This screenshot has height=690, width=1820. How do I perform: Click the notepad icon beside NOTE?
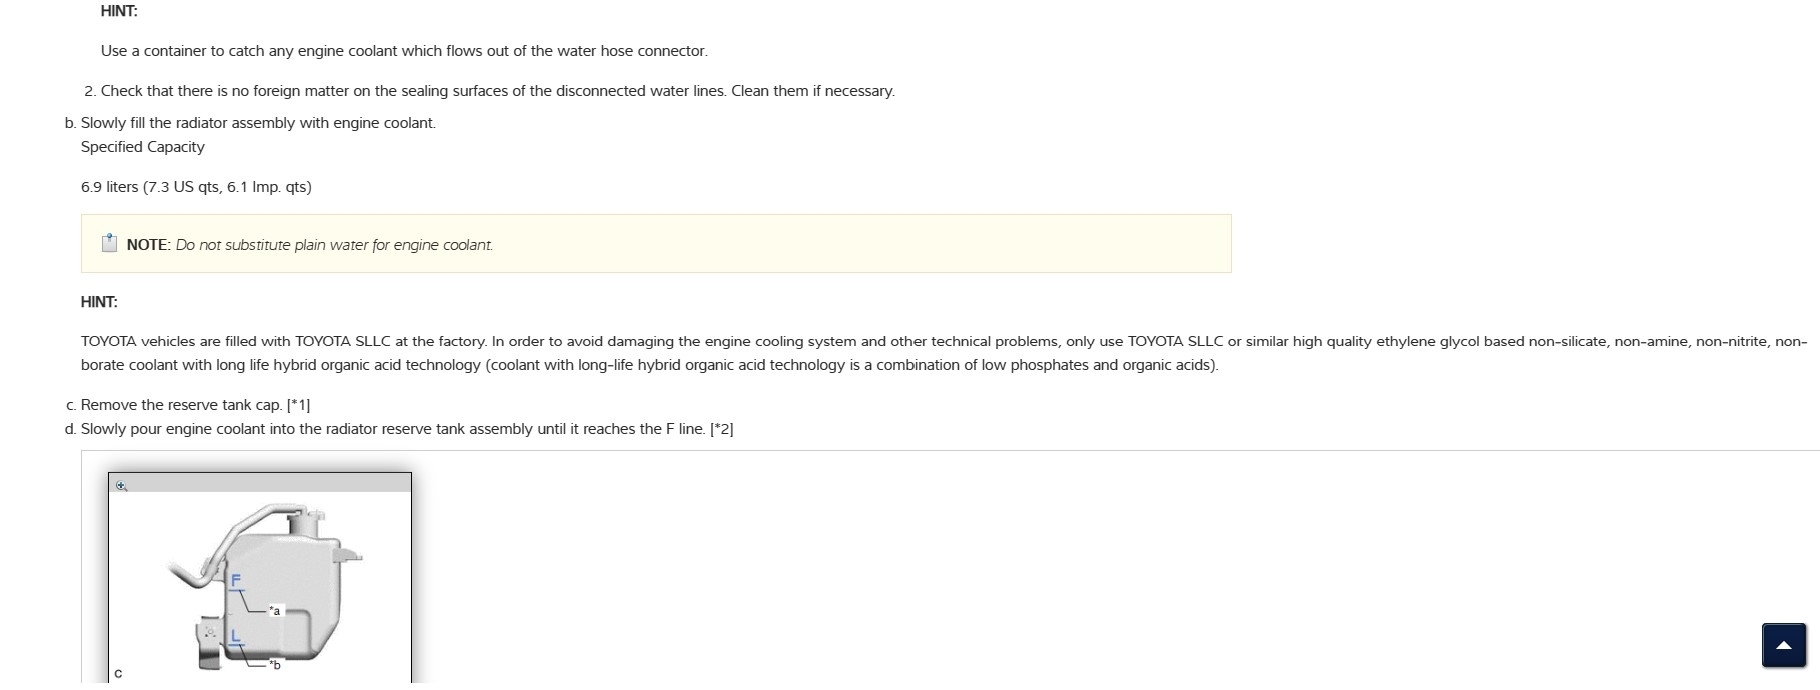tap(110, 244)
